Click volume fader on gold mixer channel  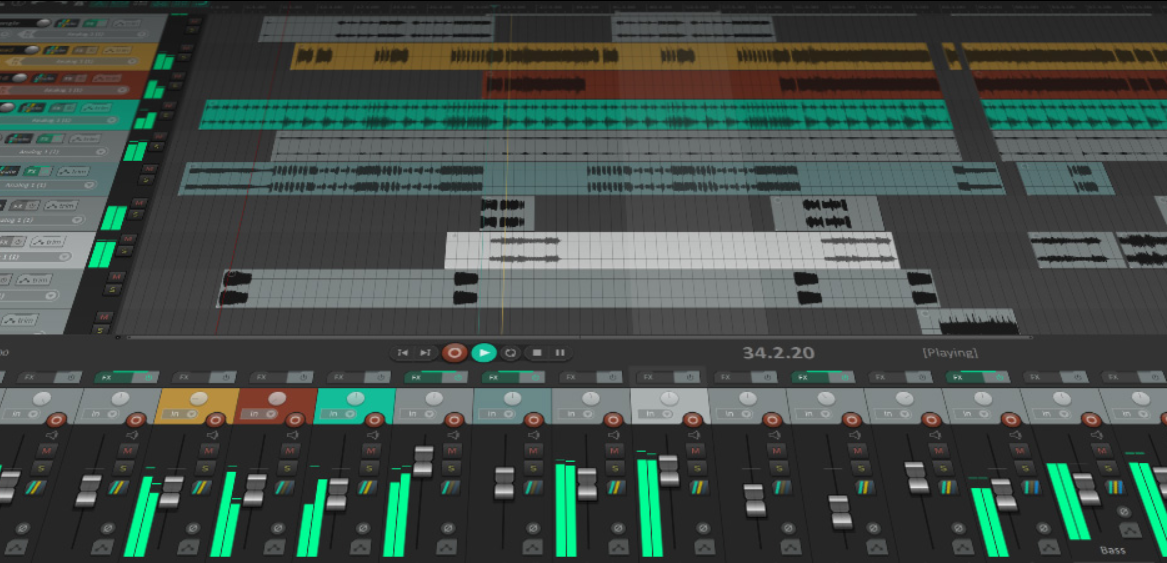click(170, 492)
